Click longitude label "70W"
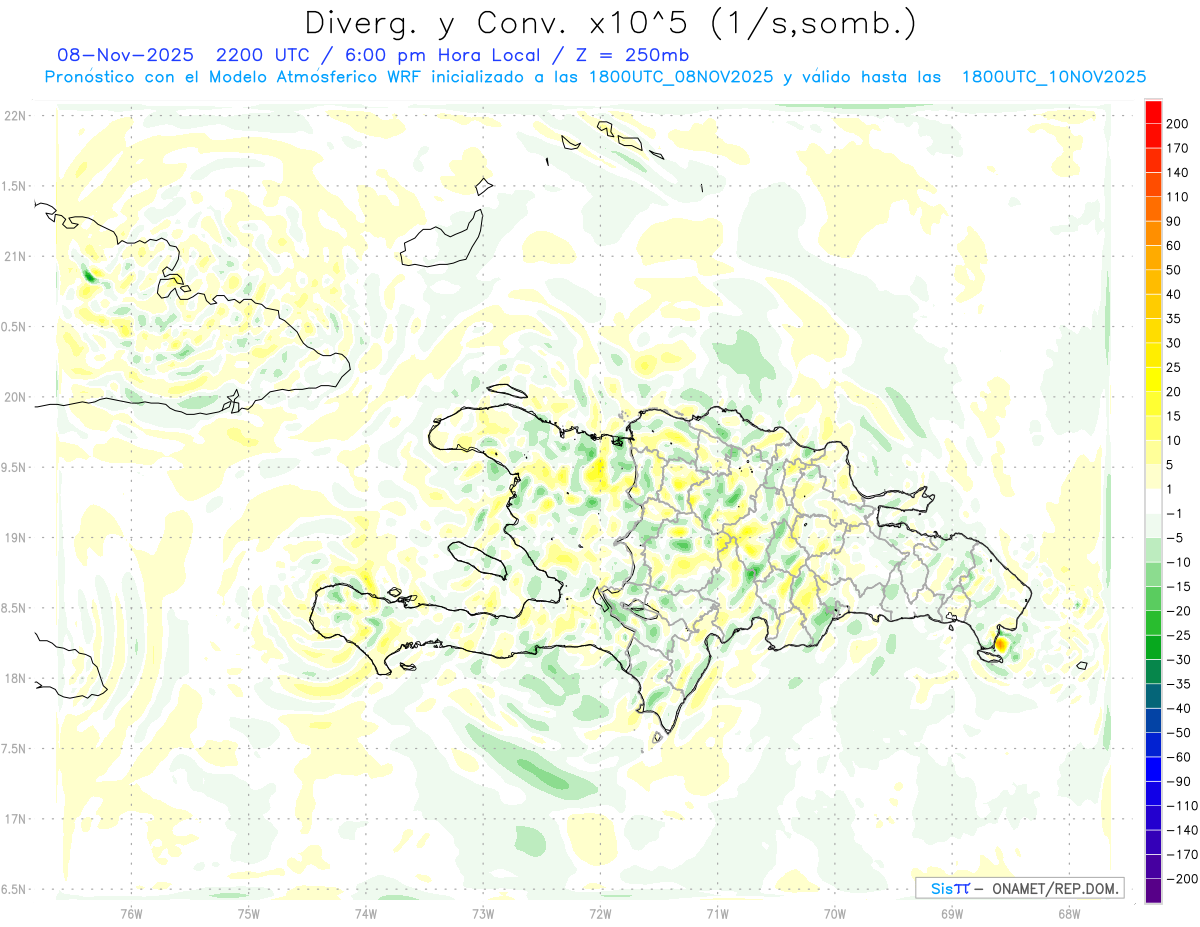The width and height of the screenshot is (1200, 927). tap(835, 913)
